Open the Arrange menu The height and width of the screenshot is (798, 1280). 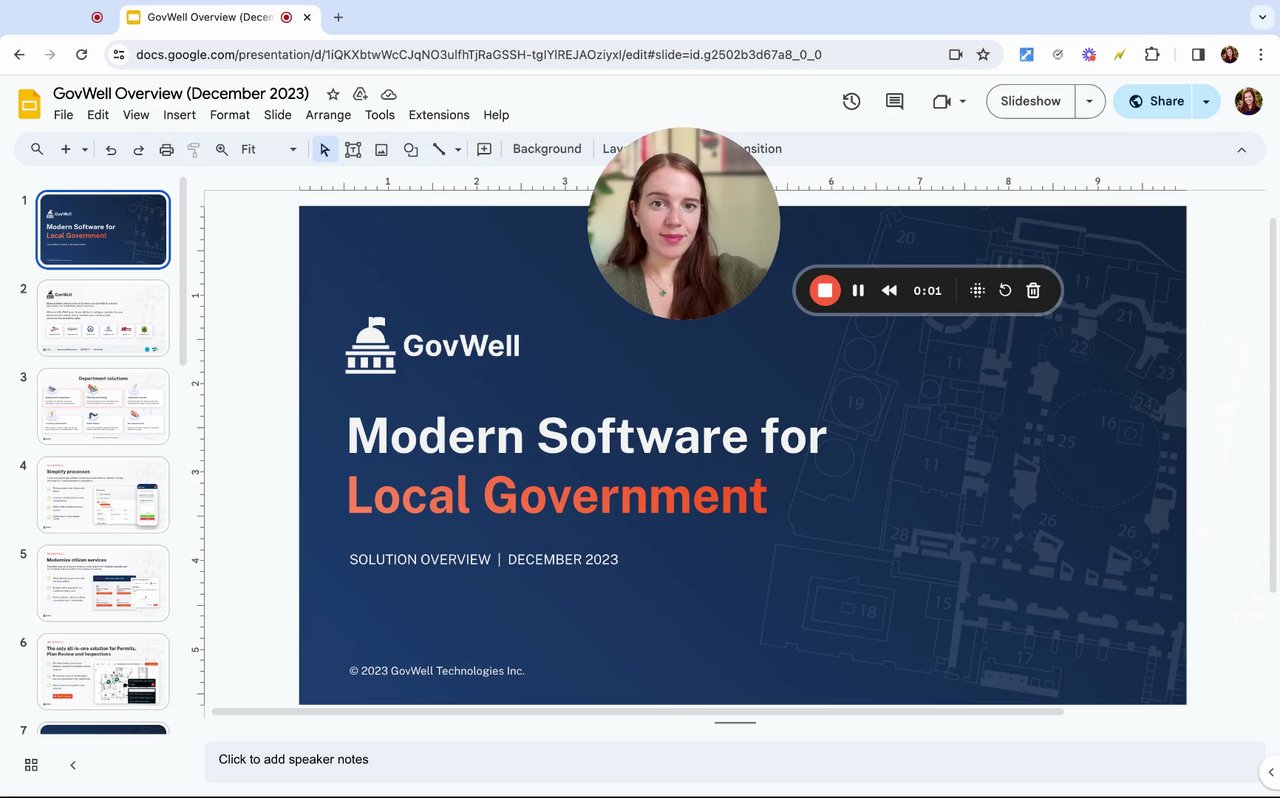pos(328,115)
